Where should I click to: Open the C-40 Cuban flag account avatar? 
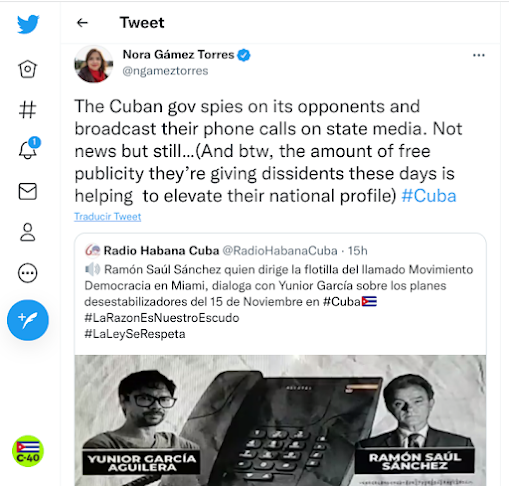[x=28, y=451]
